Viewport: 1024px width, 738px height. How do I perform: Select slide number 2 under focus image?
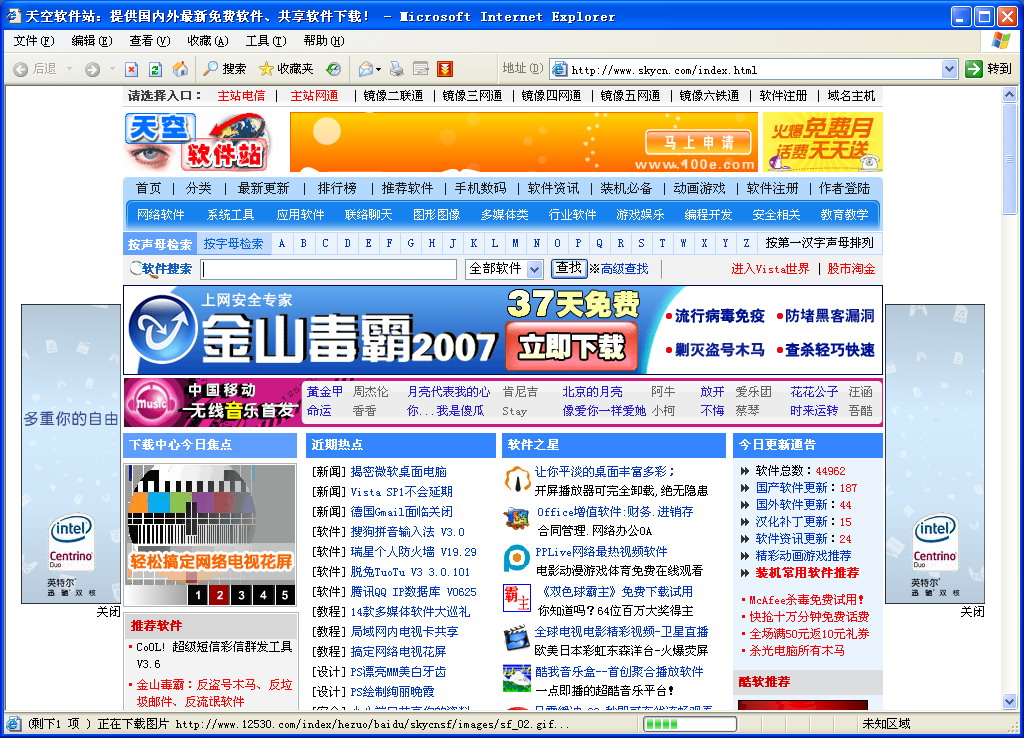pyautogui.click(x=220, y=595)
